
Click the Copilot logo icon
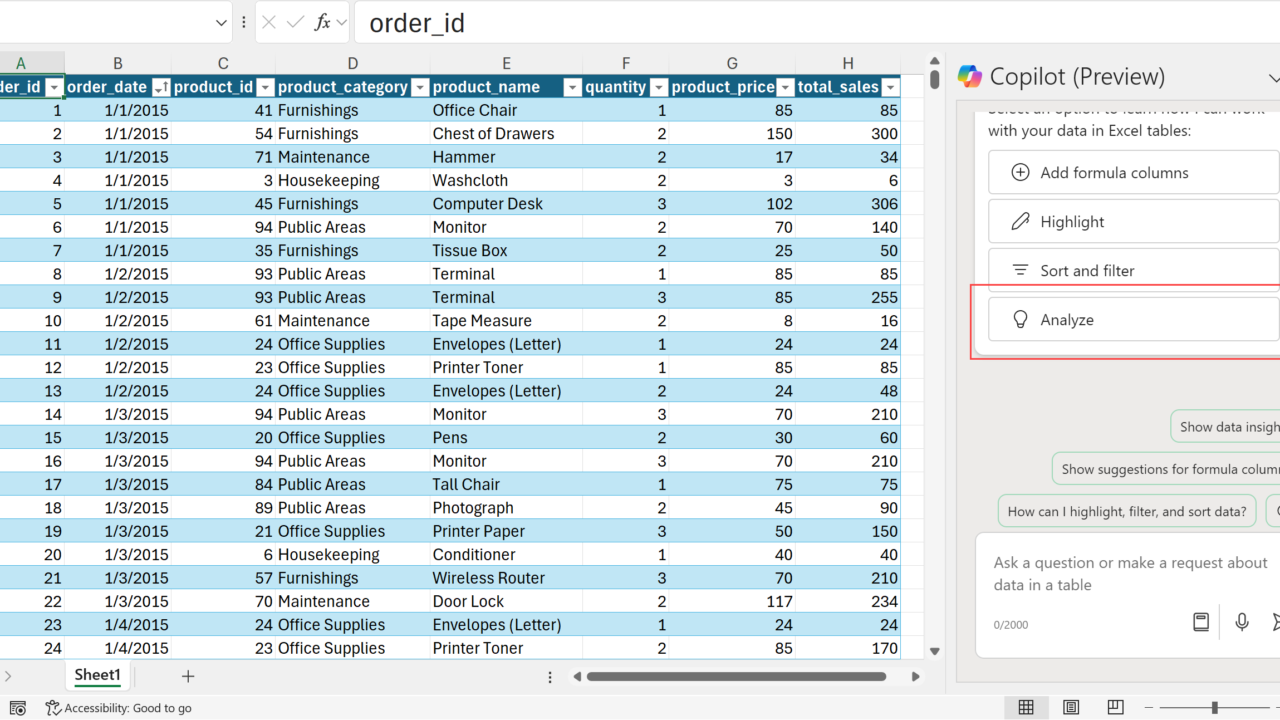point(969,76)
